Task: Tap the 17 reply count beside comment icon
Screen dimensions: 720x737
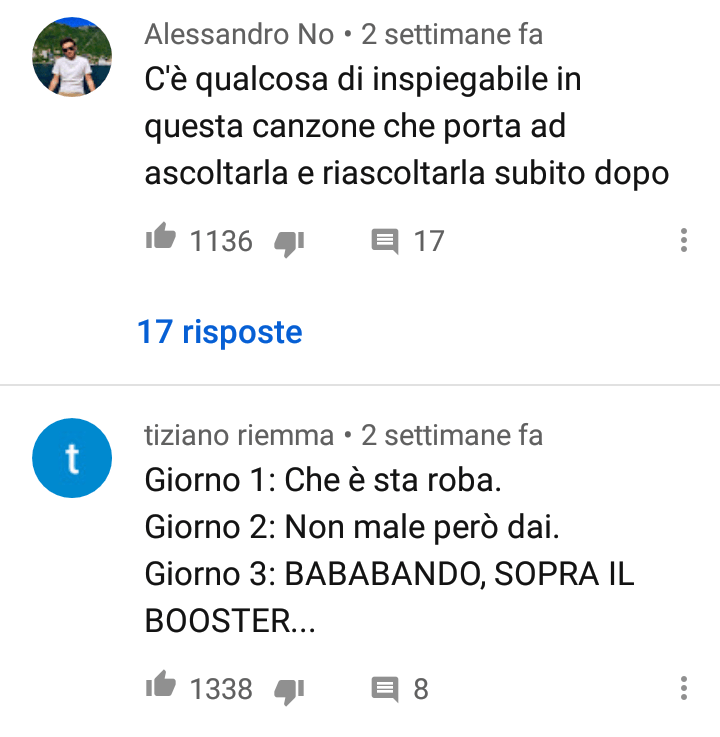Action: [x=429, y=241]
